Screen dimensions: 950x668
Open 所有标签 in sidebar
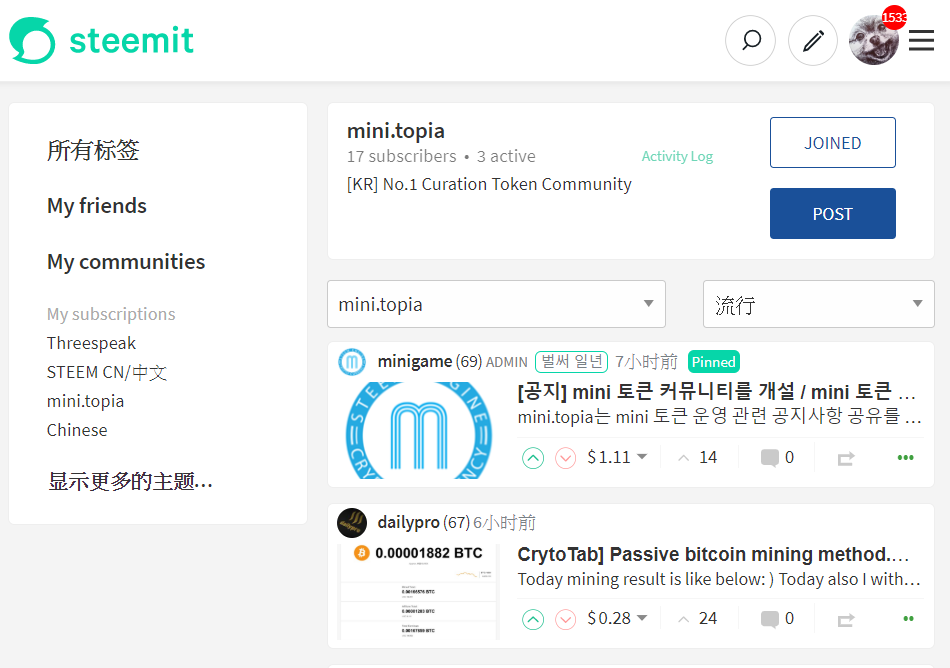coord(93,150)
